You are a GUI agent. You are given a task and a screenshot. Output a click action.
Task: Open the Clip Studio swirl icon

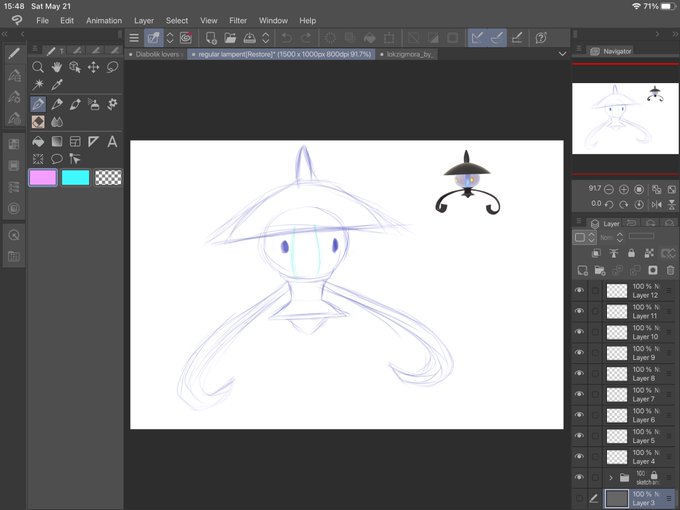tap(186, 38)
